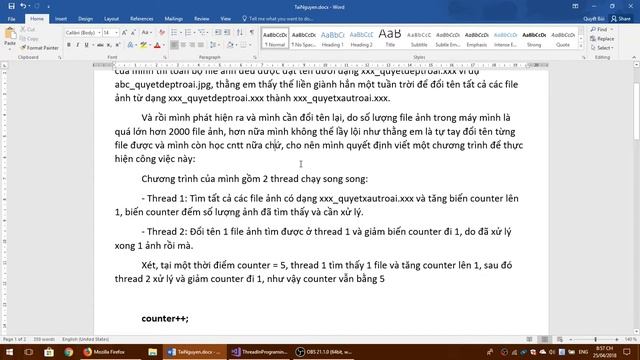Justify the paragraph text

[x=201, y=44]
